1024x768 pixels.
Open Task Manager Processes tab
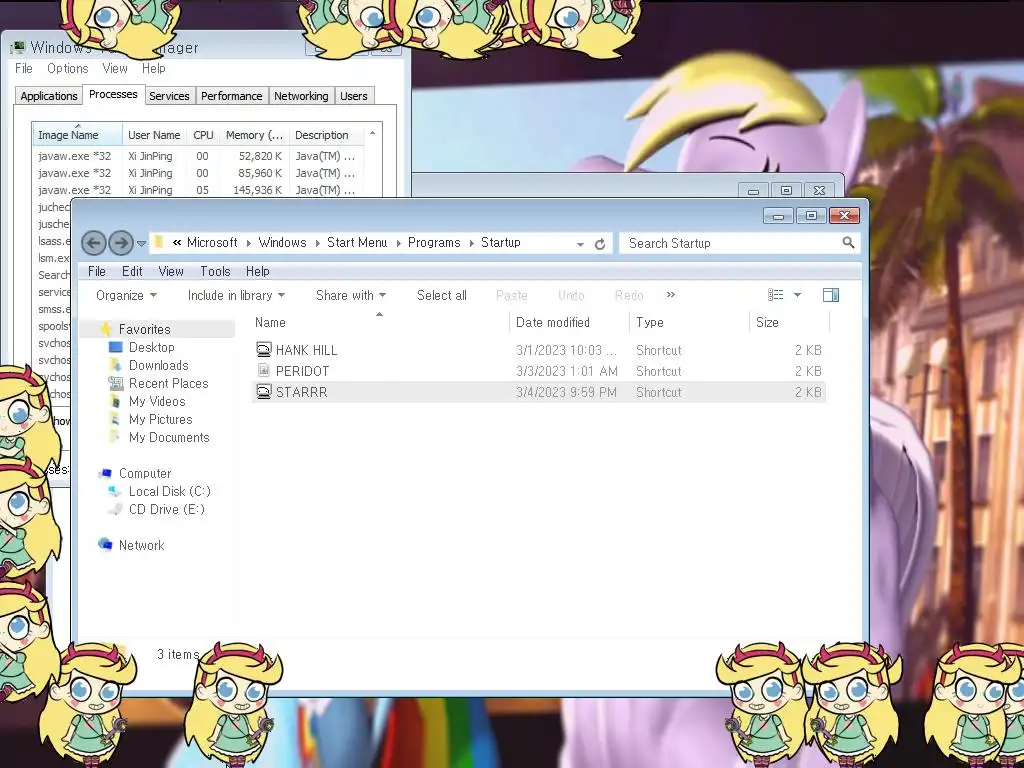[113, 94]
